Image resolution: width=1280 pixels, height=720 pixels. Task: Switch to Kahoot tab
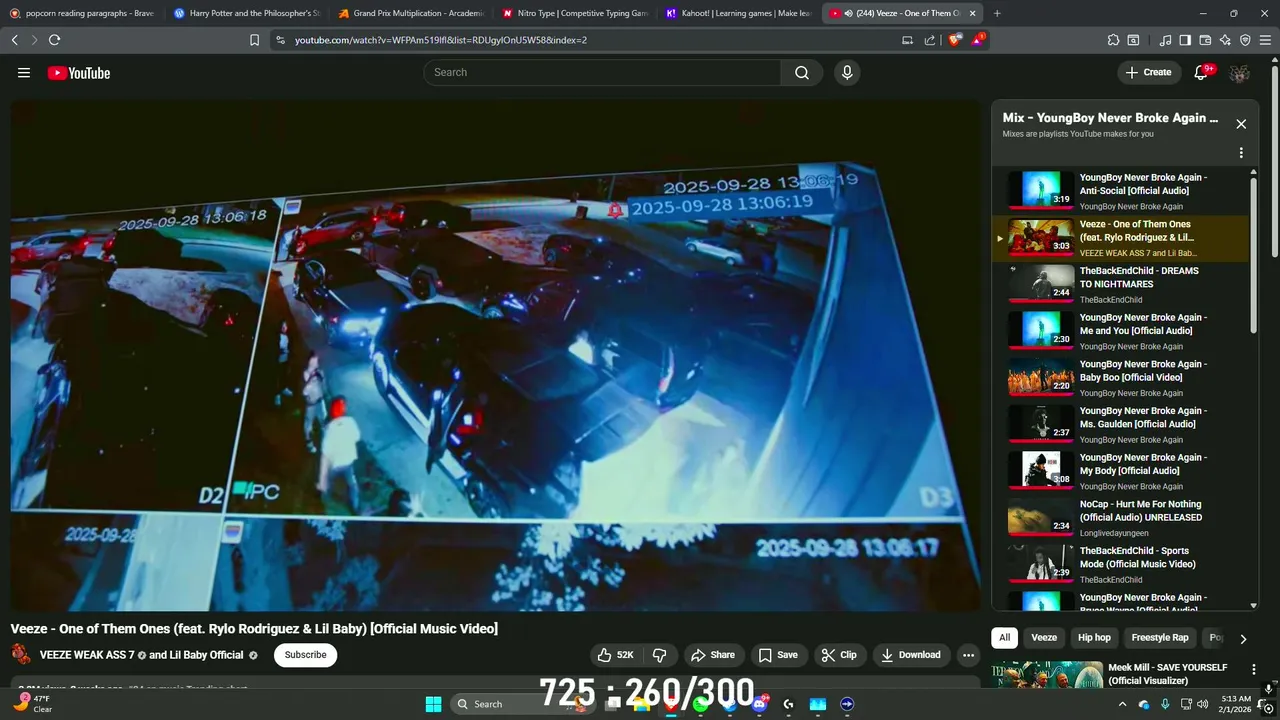[x=738, y=13]
